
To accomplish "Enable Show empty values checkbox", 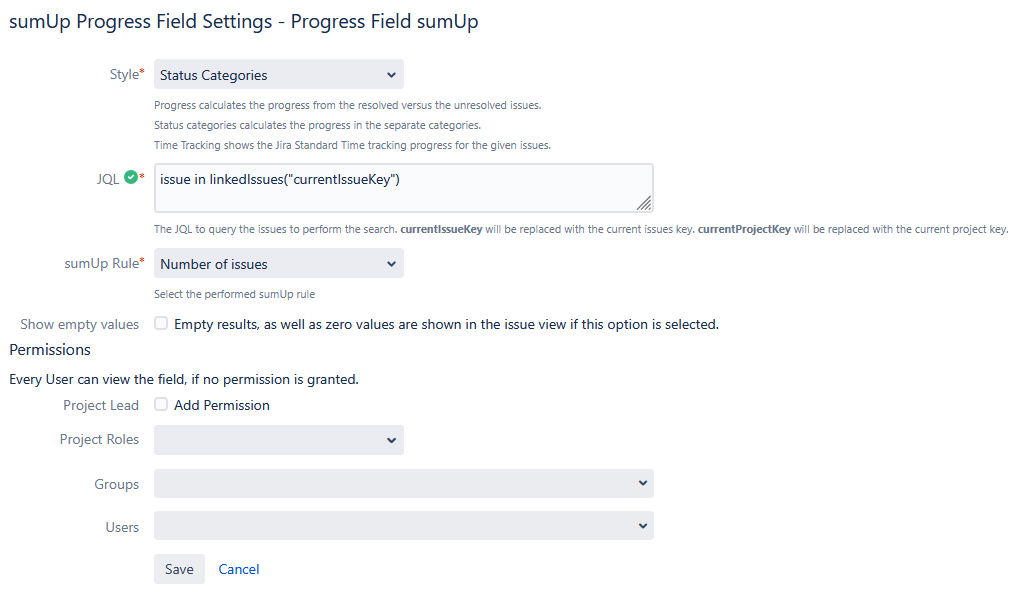I will coord(161,324).
